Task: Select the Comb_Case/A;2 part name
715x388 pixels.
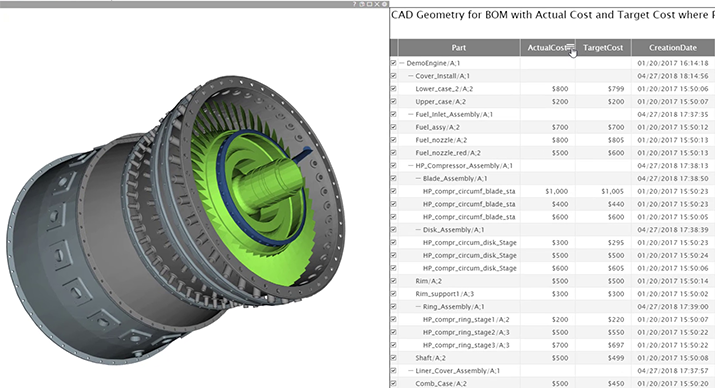Action: [x=441, y=383]
